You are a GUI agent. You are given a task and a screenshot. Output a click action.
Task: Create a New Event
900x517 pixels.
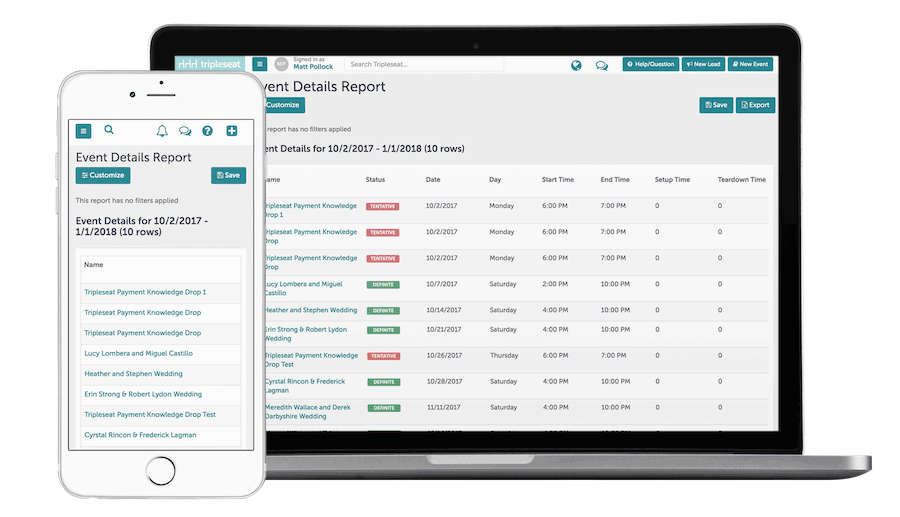pyautogui.click(x=750, y=64)
